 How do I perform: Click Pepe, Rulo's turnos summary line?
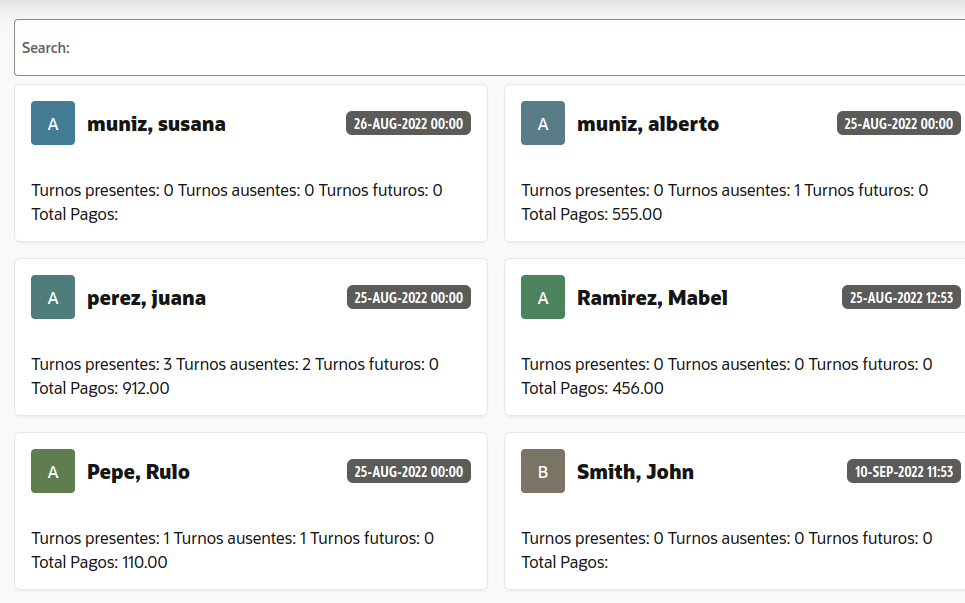[x=232, y=538]
